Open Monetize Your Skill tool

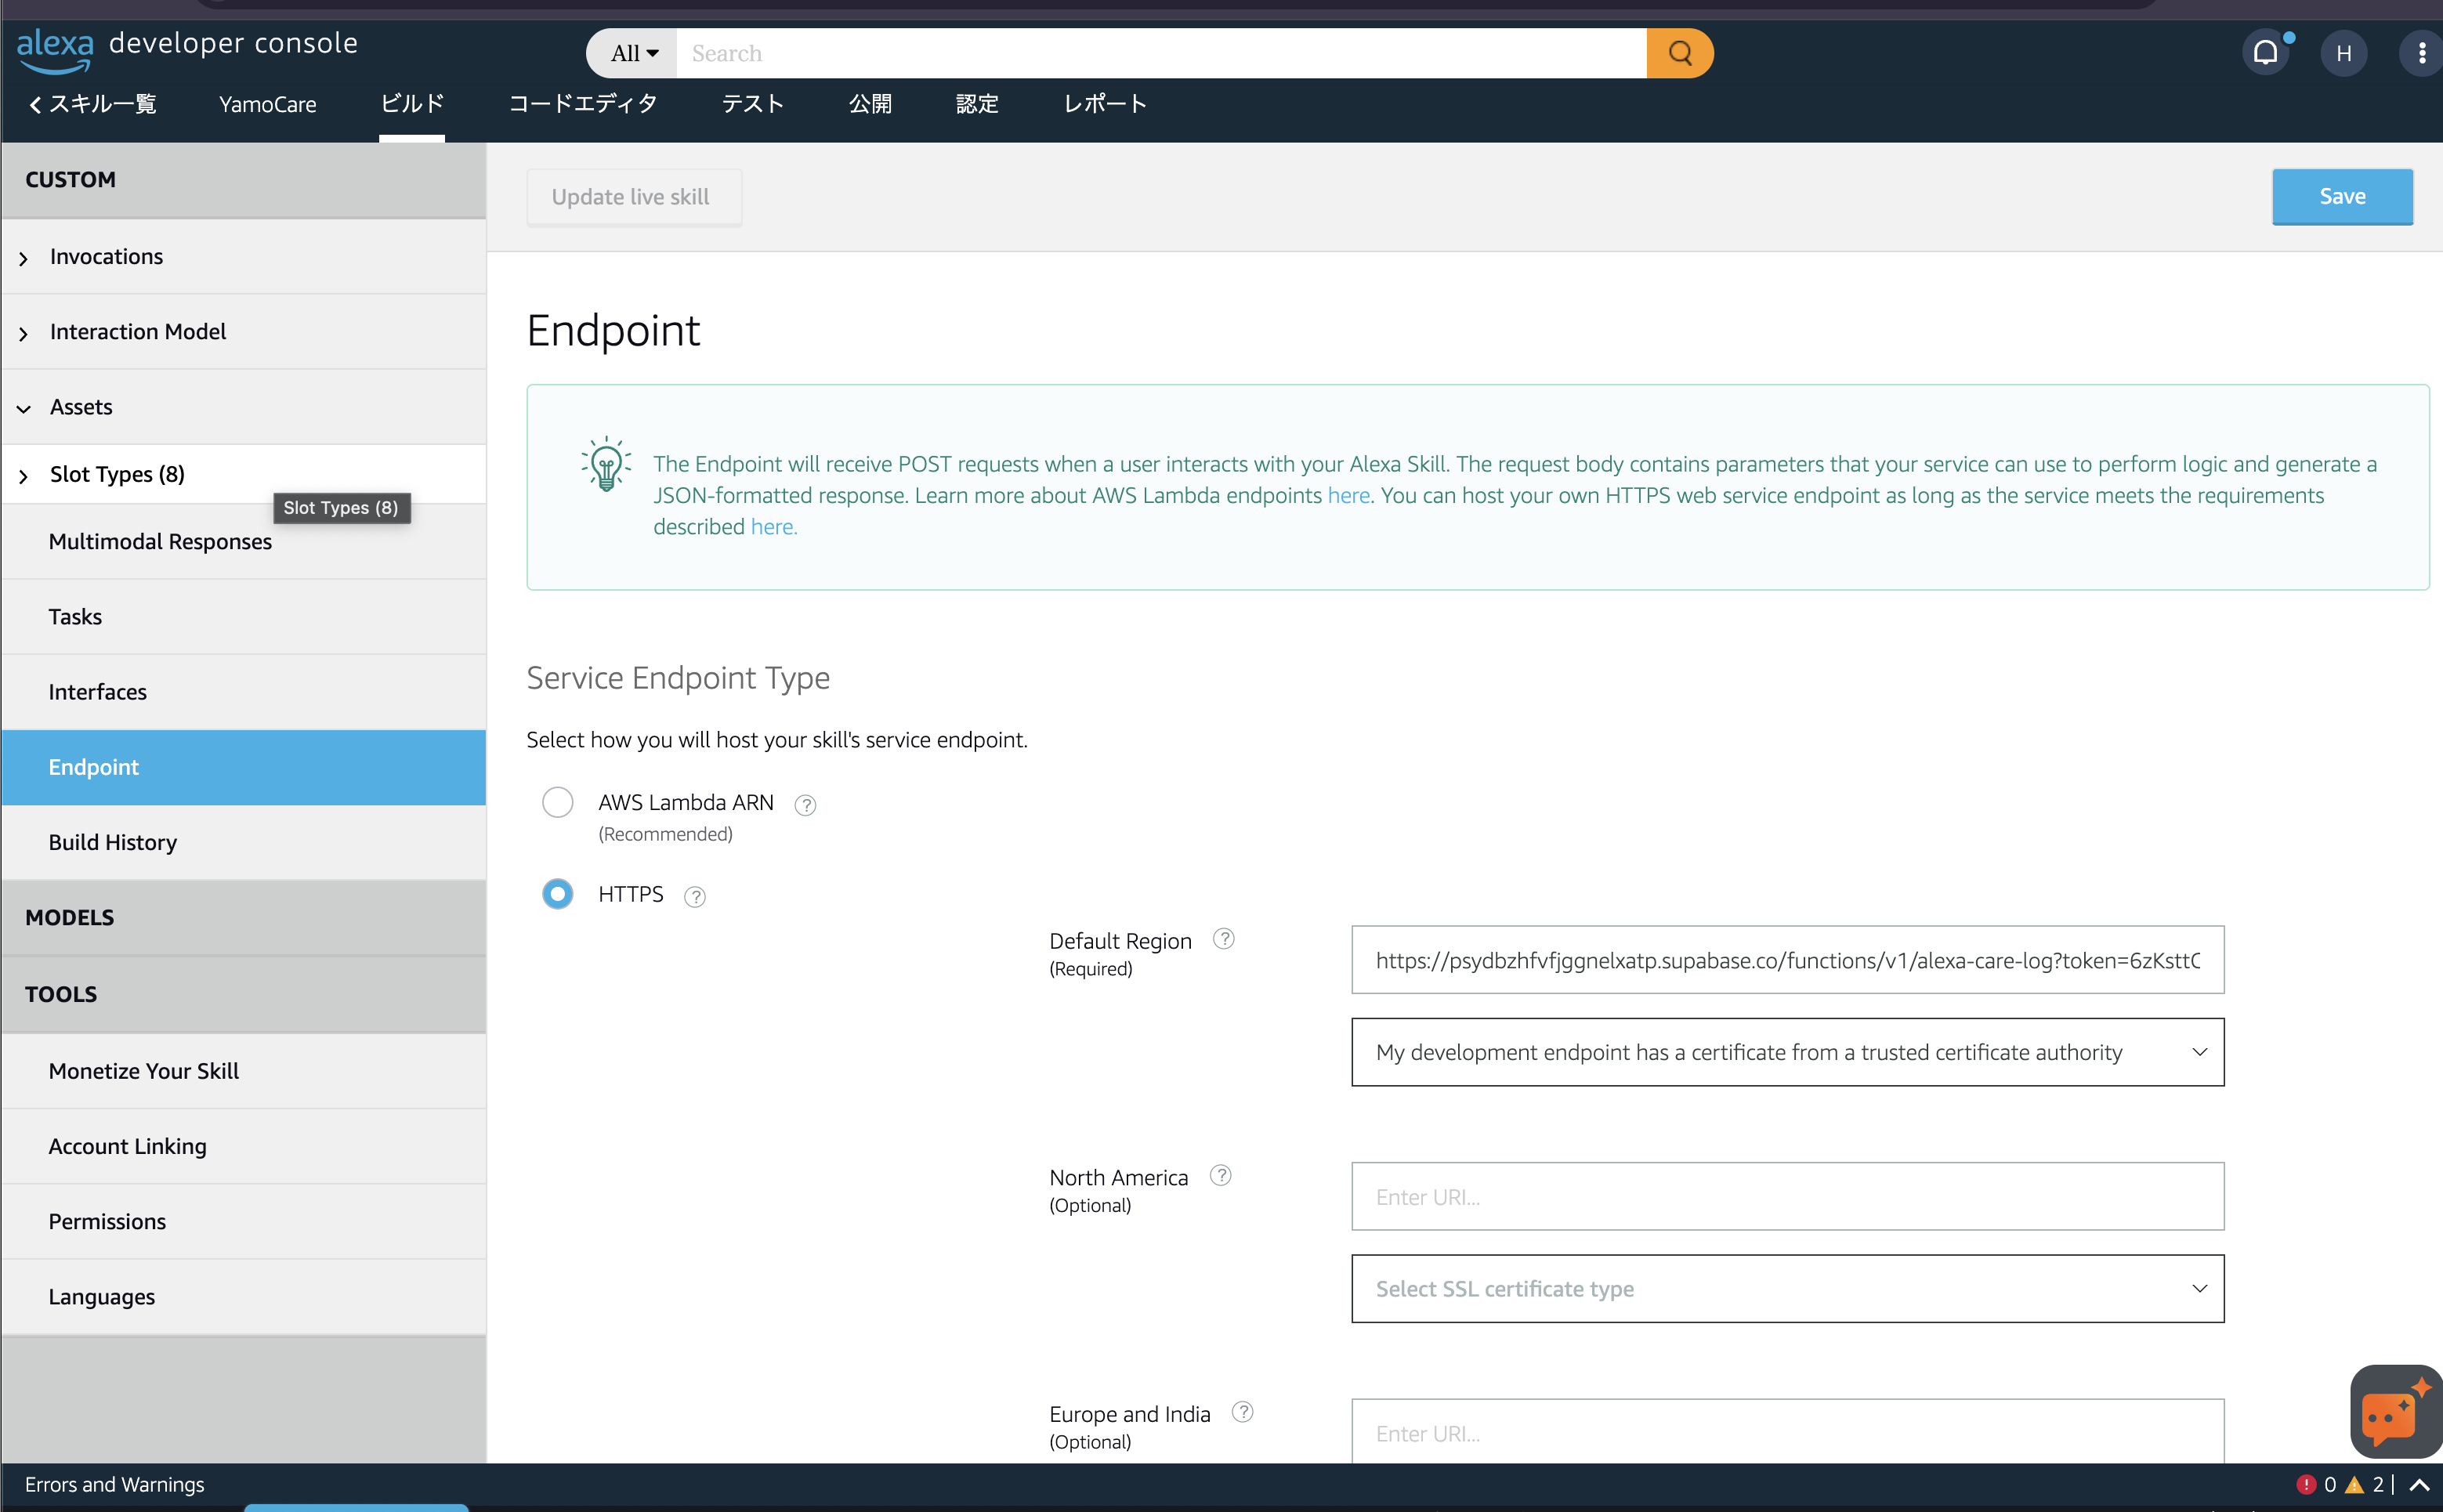coord(244,1071)
